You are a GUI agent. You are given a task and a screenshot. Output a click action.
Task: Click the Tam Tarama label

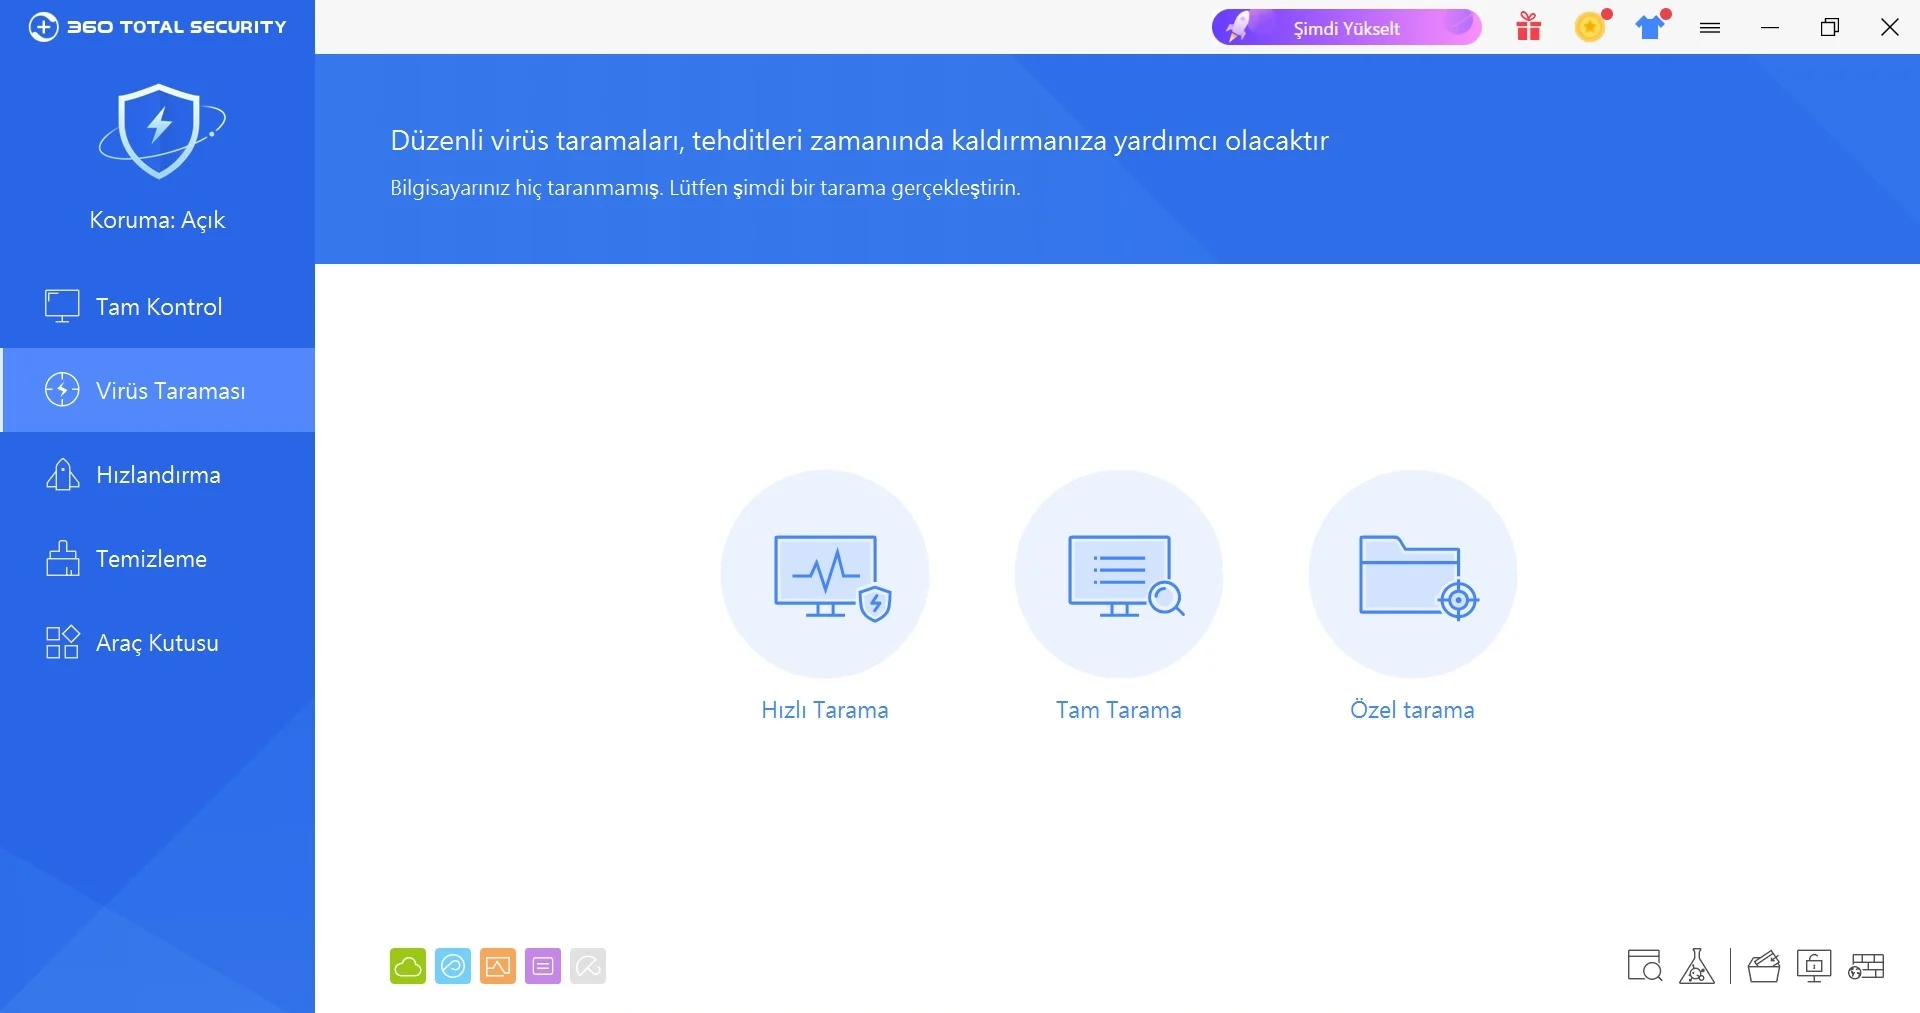pos(1119,710)
